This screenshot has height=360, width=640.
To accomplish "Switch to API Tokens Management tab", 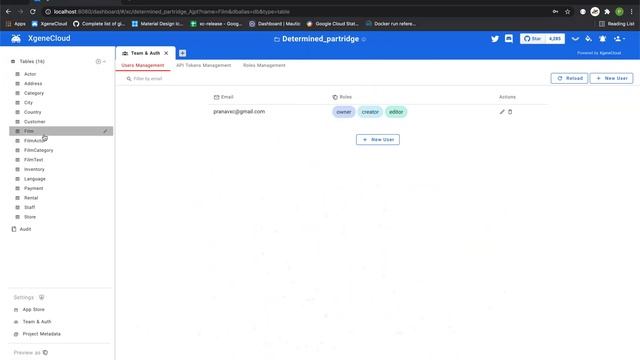I will pyautogui.click(x=203, y=65).
